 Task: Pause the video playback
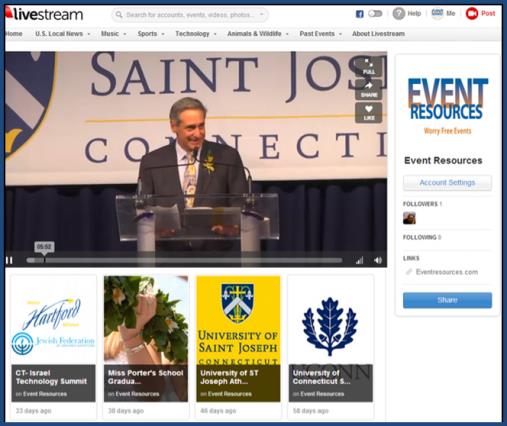tap(9, 260)
